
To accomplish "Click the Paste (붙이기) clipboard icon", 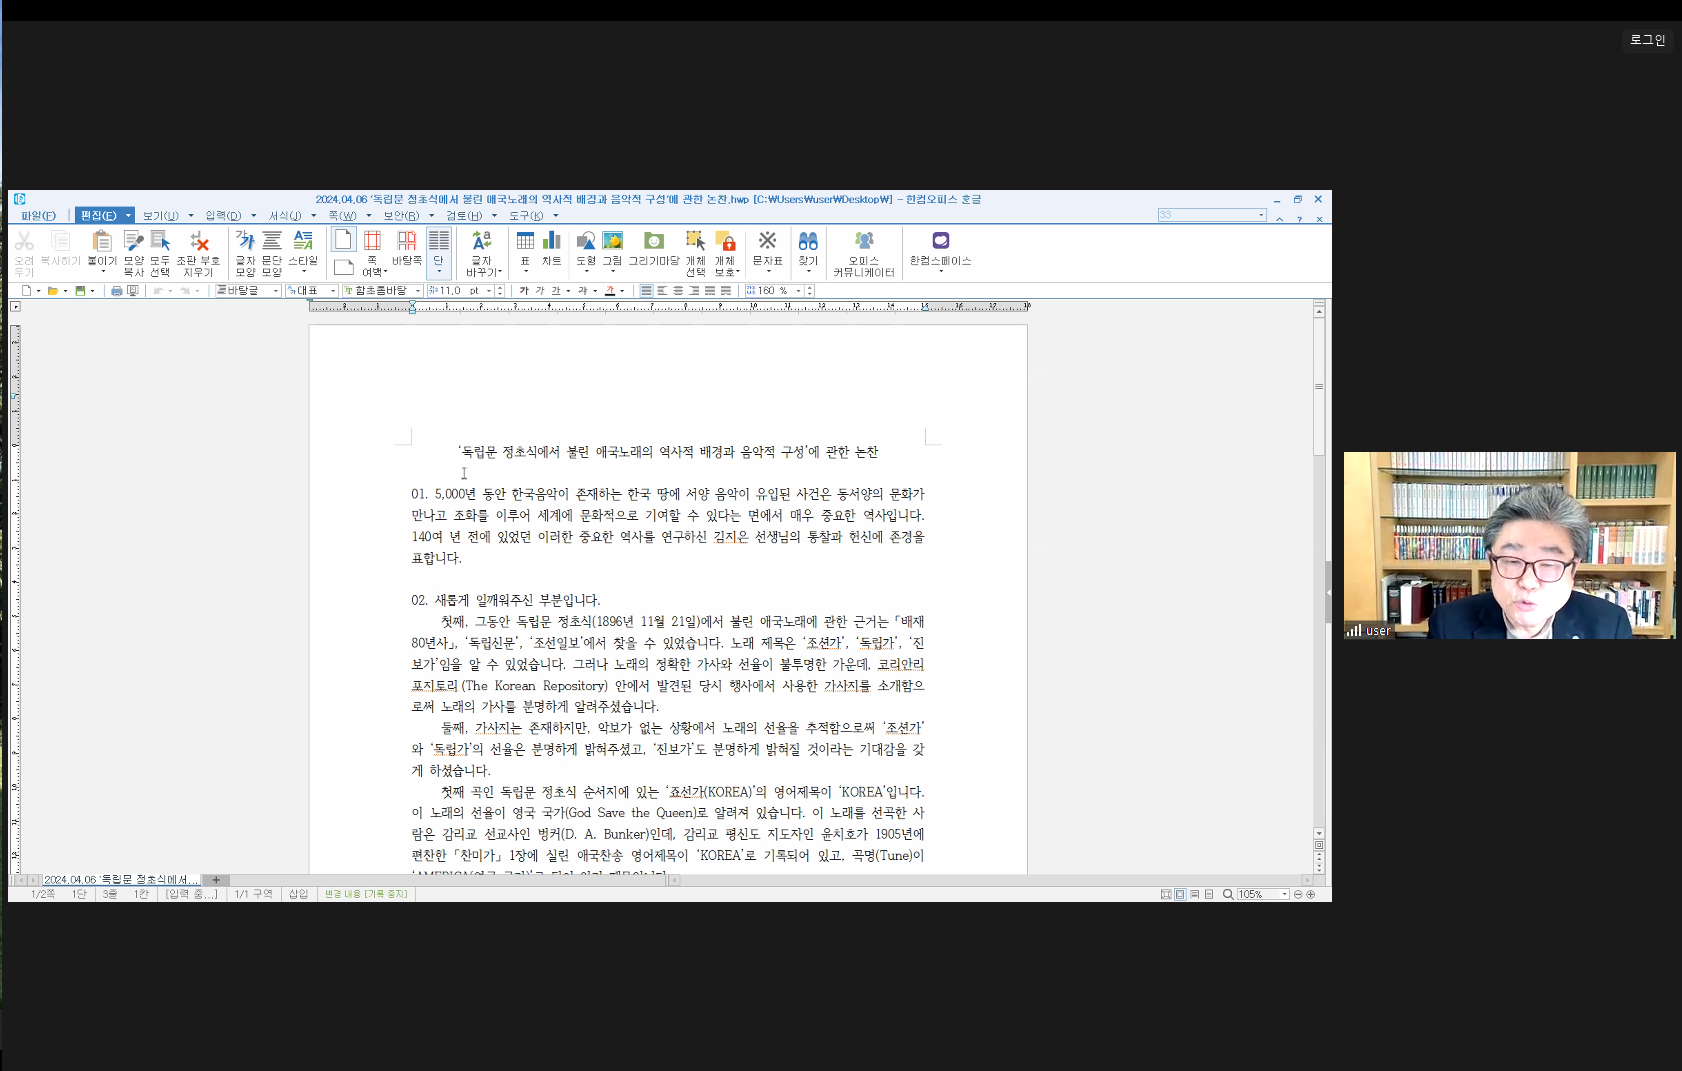I will tap(102, 241).
